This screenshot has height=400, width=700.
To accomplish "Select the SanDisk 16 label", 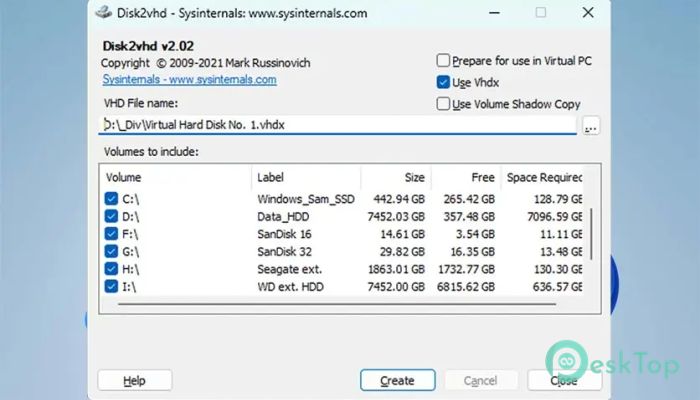I will [x=284, y=234].
